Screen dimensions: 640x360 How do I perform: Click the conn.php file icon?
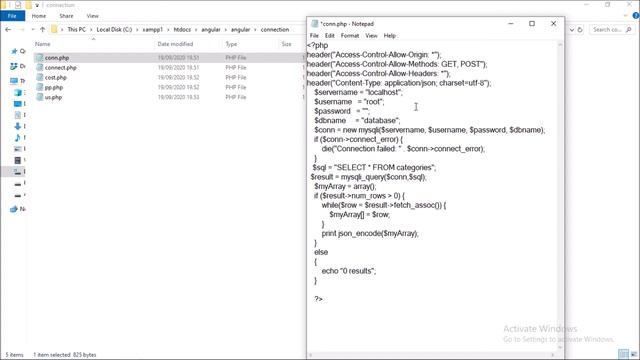point(40,58)
